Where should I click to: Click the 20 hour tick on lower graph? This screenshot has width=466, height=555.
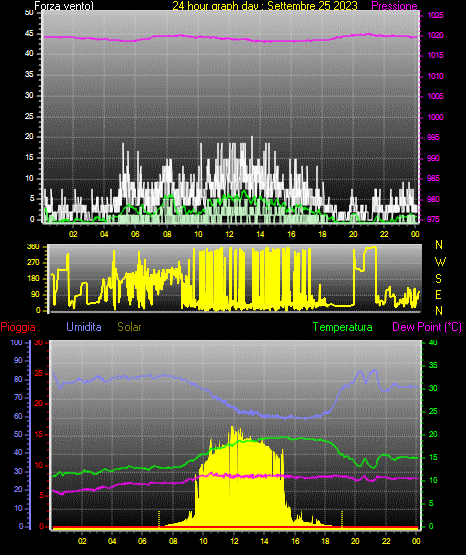coord(355,541)
